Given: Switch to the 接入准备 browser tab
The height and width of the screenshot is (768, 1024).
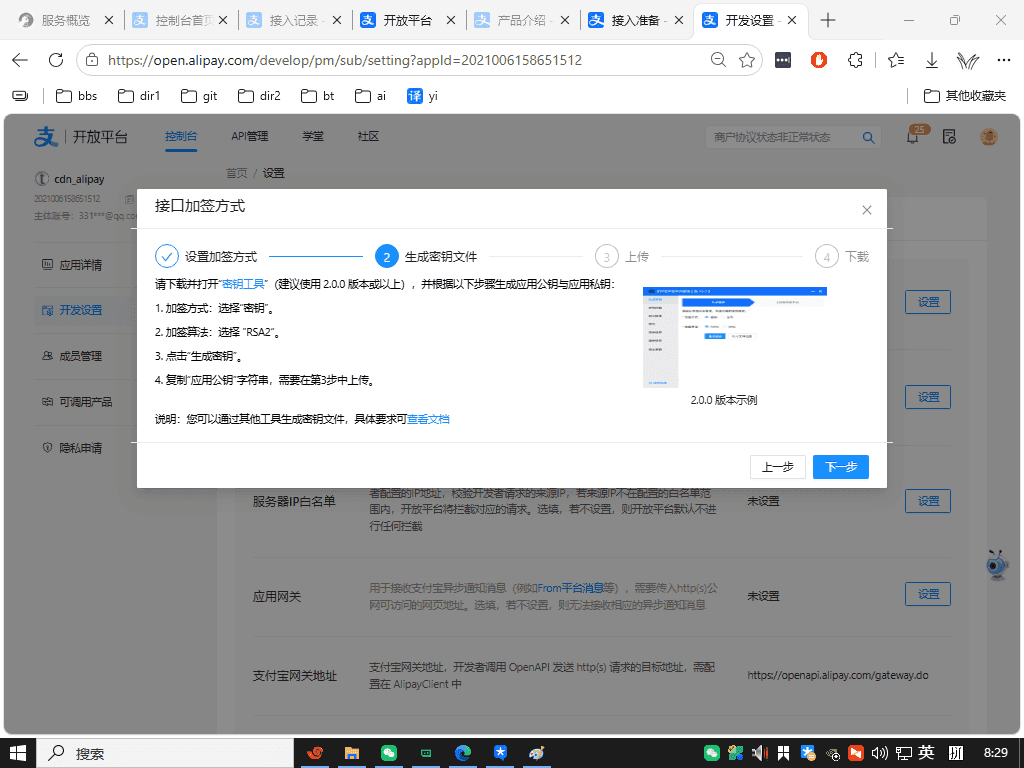Looking at the screenshot, I should 635,20.
